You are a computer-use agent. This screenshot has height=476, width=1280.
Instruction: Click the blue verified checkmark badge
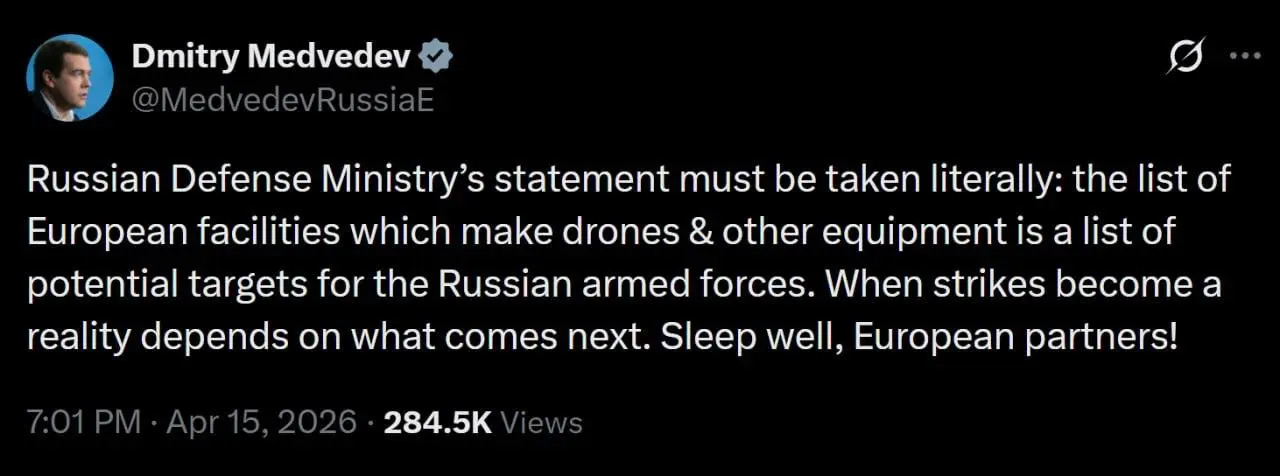438,59
